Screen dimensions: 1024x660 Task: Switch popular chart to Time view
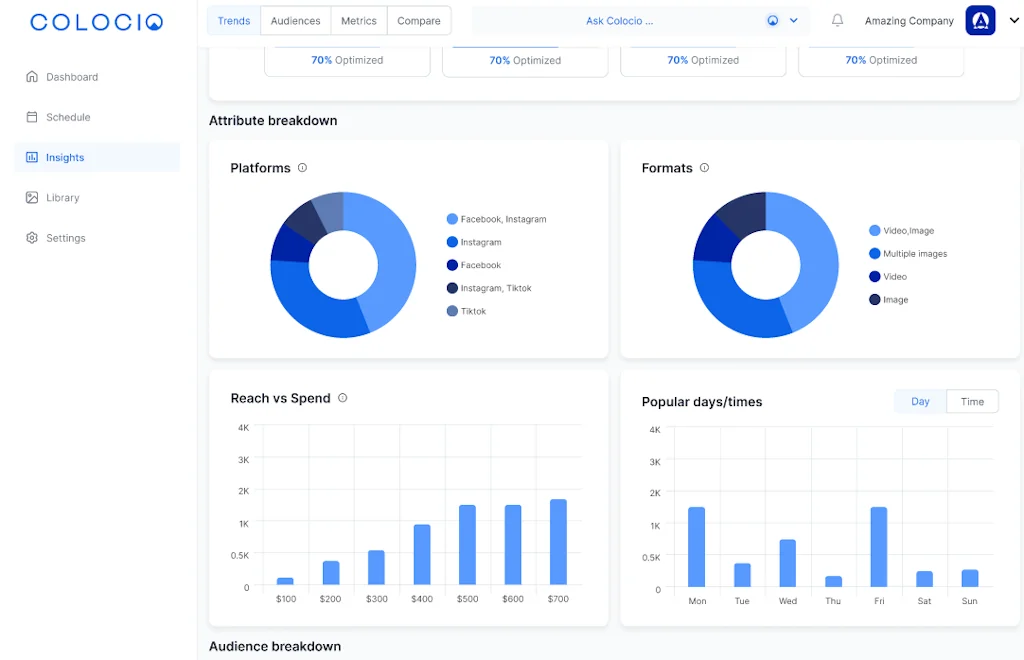[x=972, y=402]
